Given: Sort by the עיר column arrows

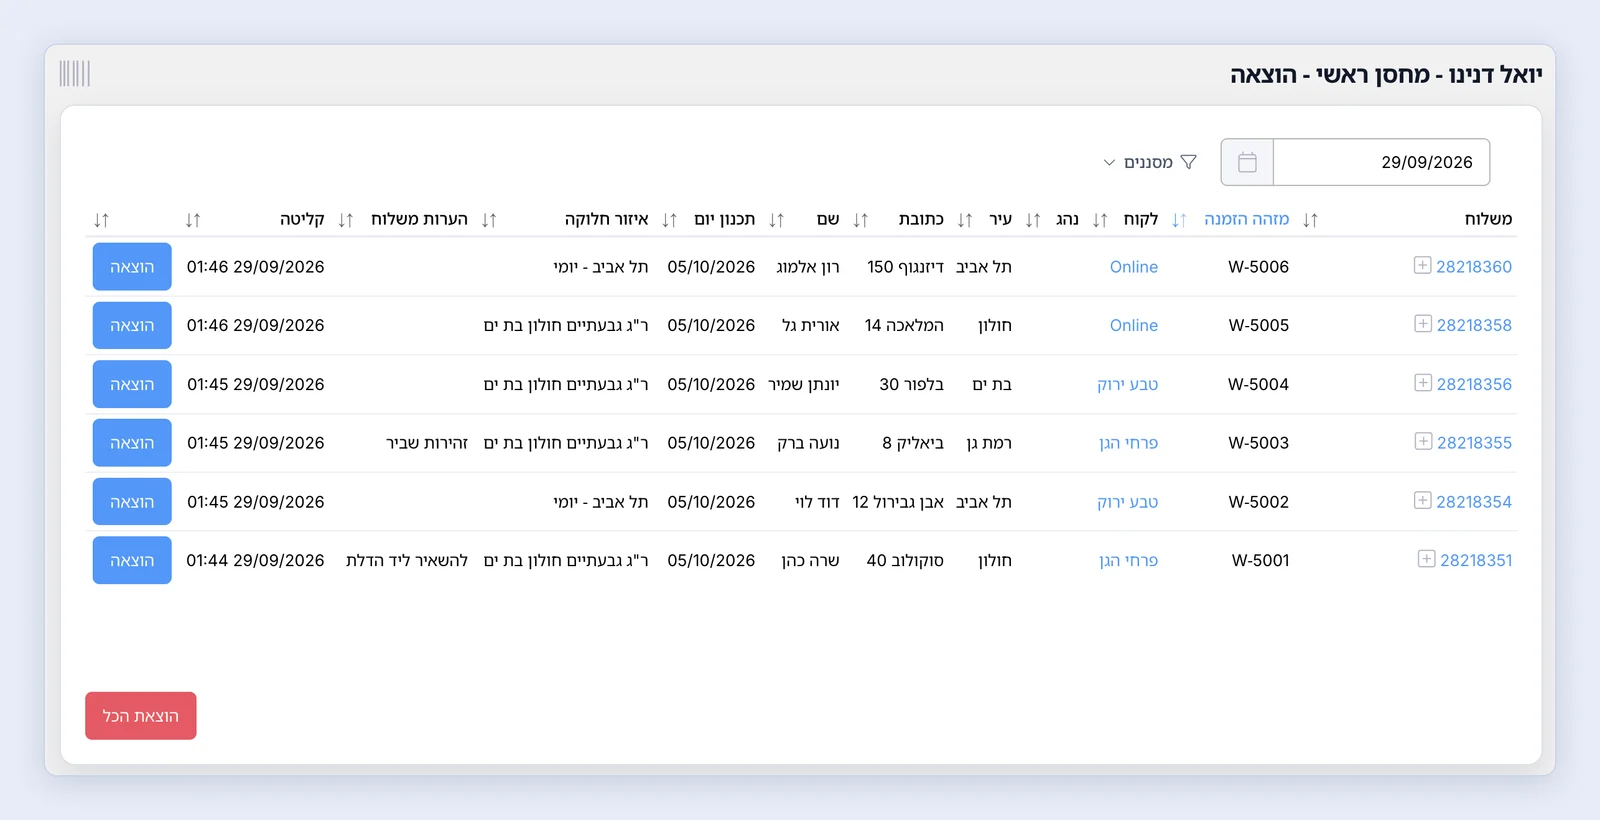Looking at the screenshot, I should coord(965,220).
